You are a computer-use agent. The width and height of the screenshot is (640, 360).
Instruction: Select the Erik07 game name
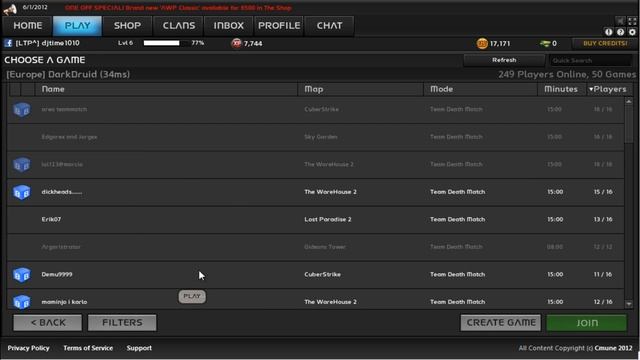pos(51,219)
